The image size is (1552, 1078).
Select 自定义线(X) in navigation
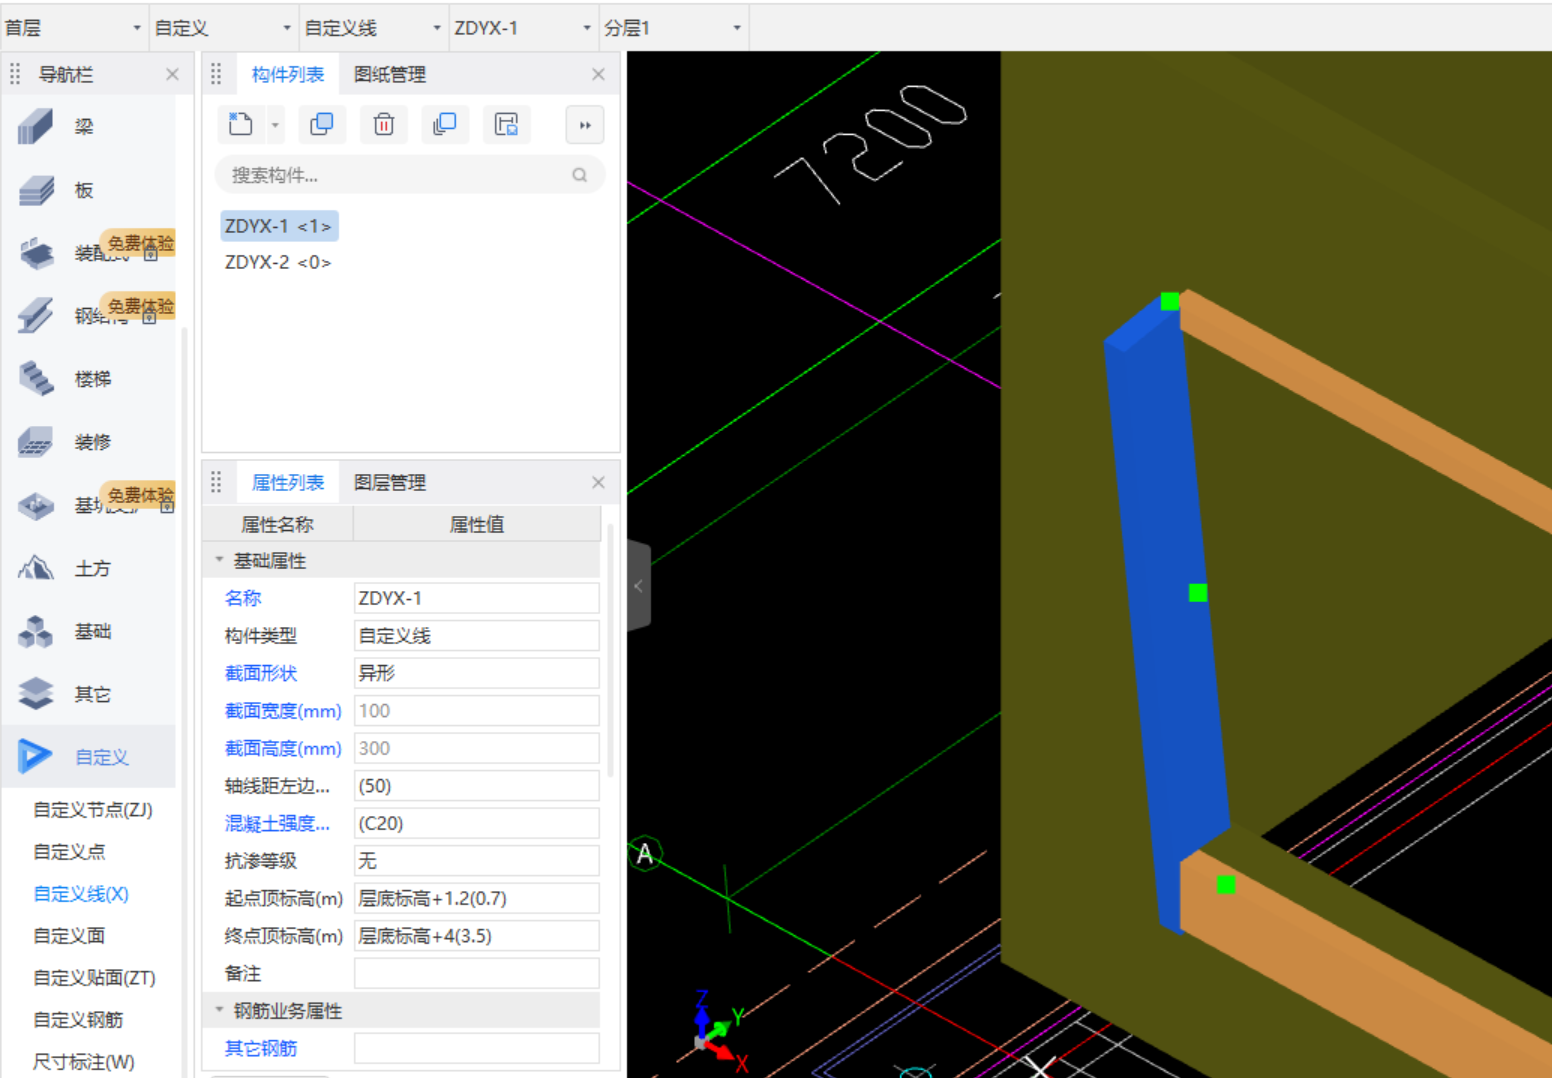81,893
